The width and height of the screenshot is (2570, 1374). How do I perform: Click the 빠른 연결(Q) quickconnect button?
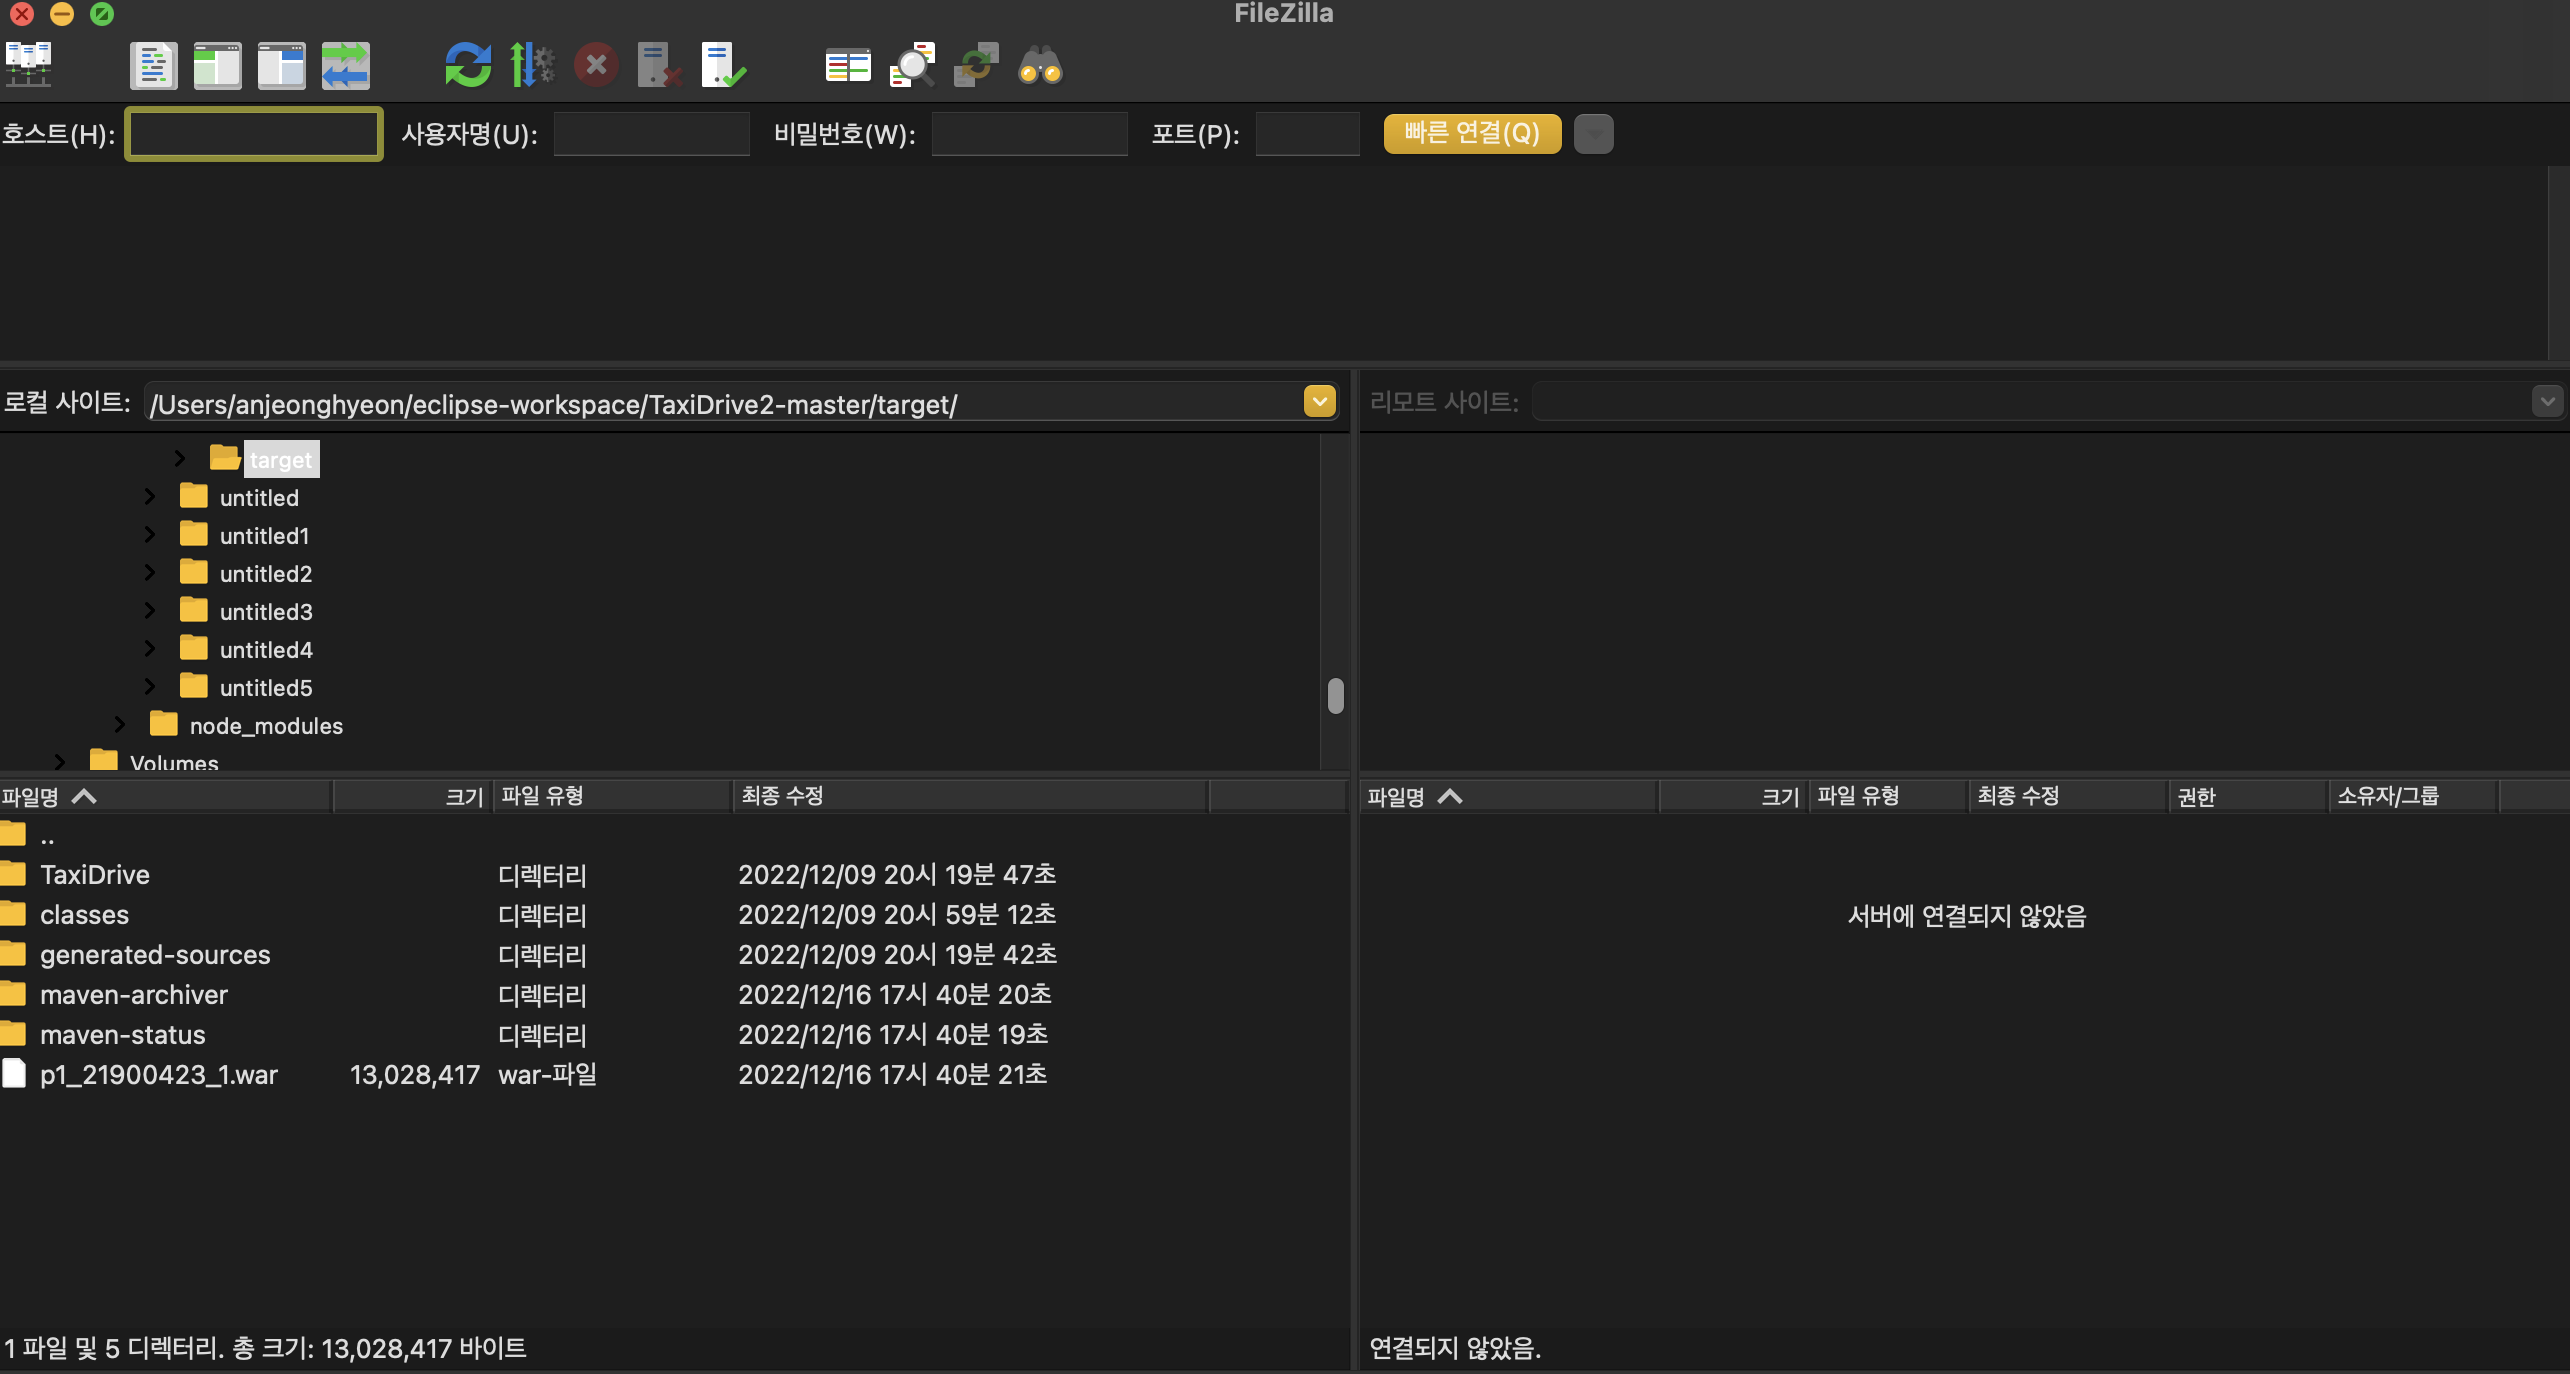(1472, 134)
